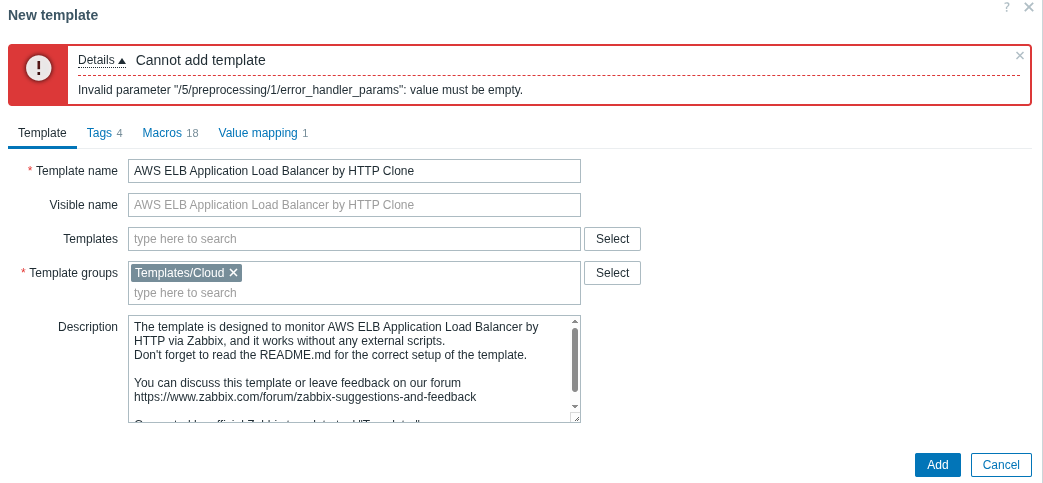This screenshot has width=1043, height=483.
Task: Dismiss the error message with its X
Action: tap(1020, 56)
